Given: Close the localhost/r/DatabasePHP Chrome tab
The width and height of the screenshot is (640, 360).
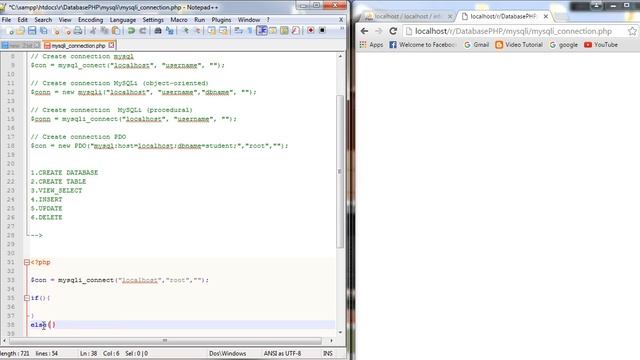Looking at the screenshot, I should tap(546, 16).
